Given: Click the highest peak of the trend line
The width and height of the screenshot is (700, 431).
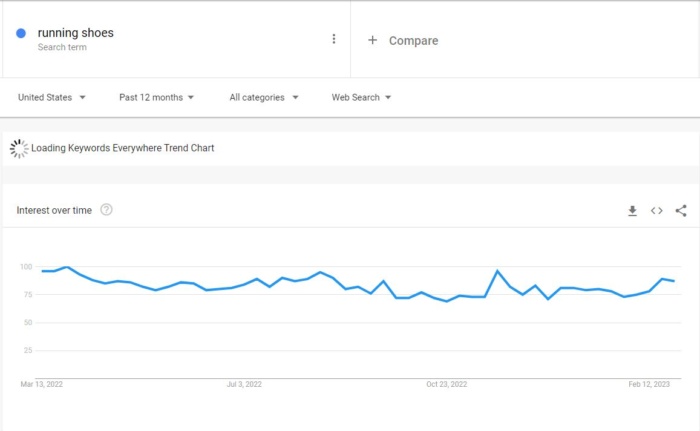Looking at the screenshot, I should (67, 267).
